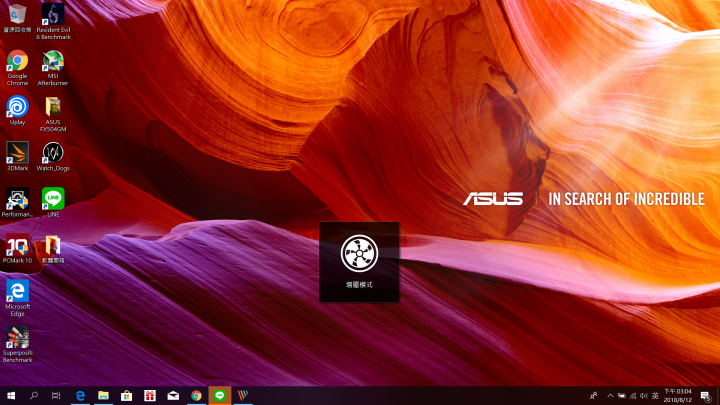Viewport: 720px width, 405px height.
Task: Open Resident Evil 6 Benchmark shortcut
Action: point(53,21)
